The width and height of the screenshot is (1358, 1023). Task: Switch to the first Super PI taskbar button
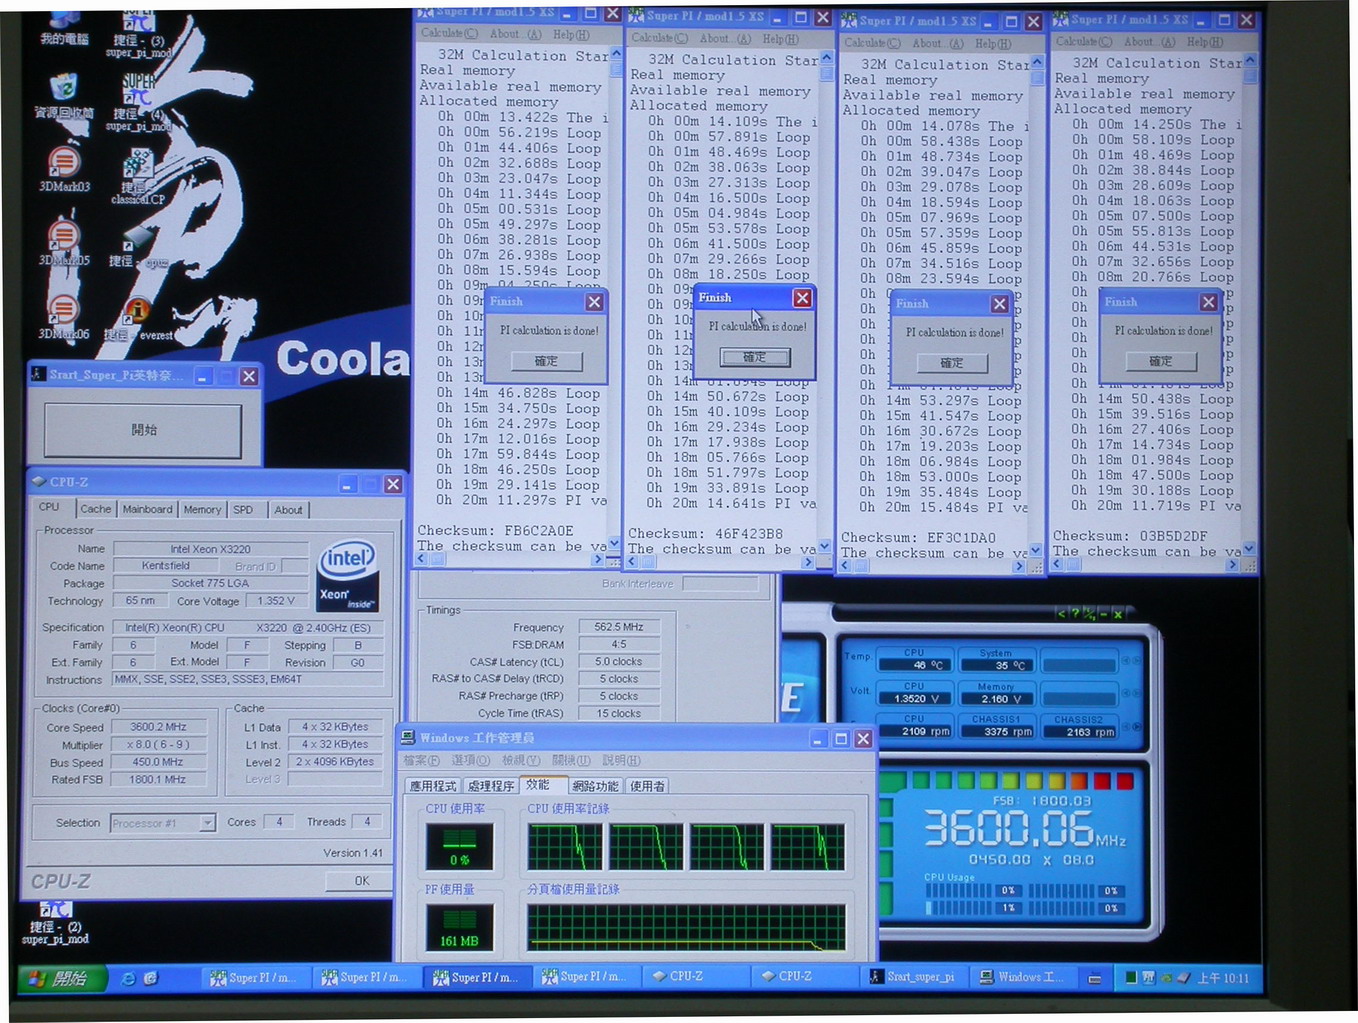coord(255,977)
